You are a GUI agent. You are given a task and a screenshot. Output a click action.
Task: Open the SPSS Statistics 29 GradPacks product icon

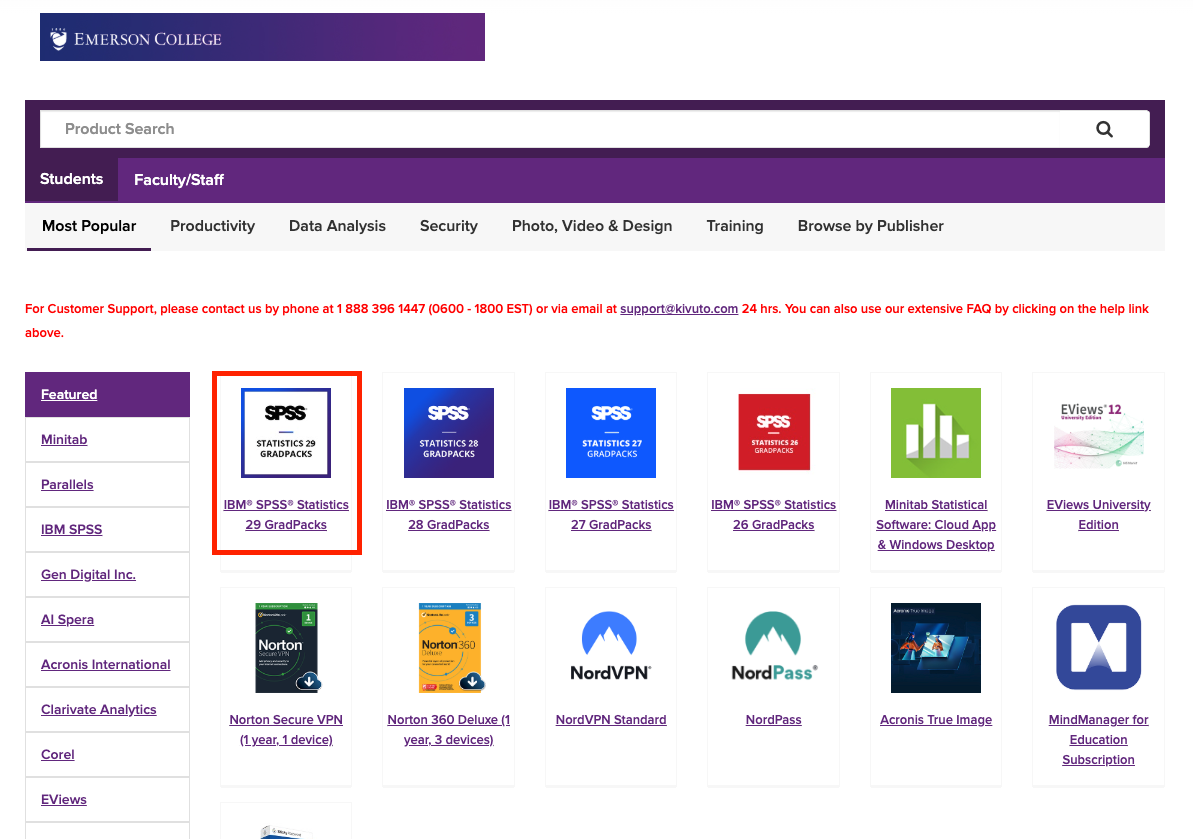pyautogui.click(x=286, y=432)
